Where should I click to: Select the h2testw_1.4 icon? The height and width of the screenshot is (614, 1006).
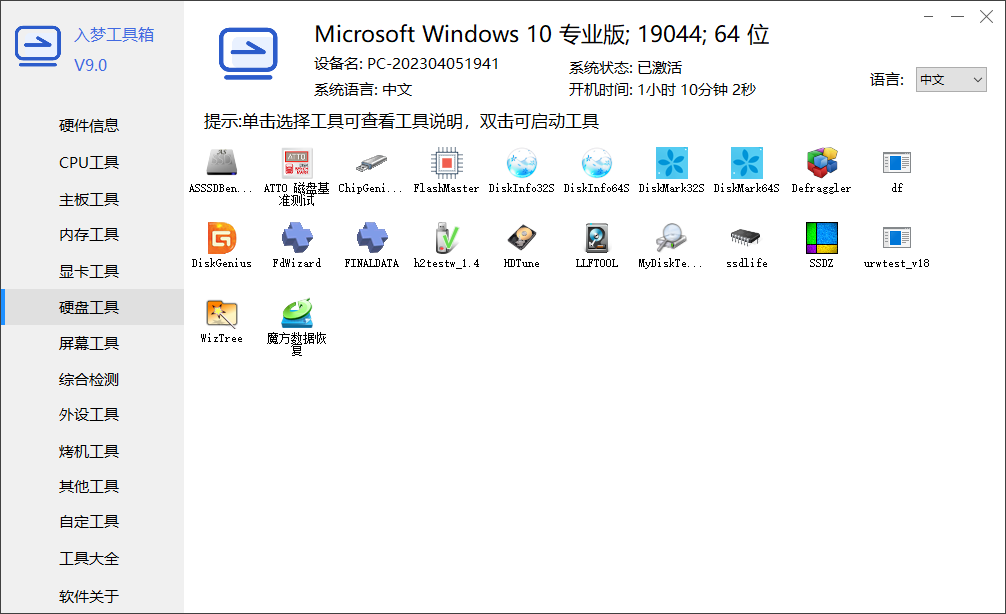pos(446,245)
